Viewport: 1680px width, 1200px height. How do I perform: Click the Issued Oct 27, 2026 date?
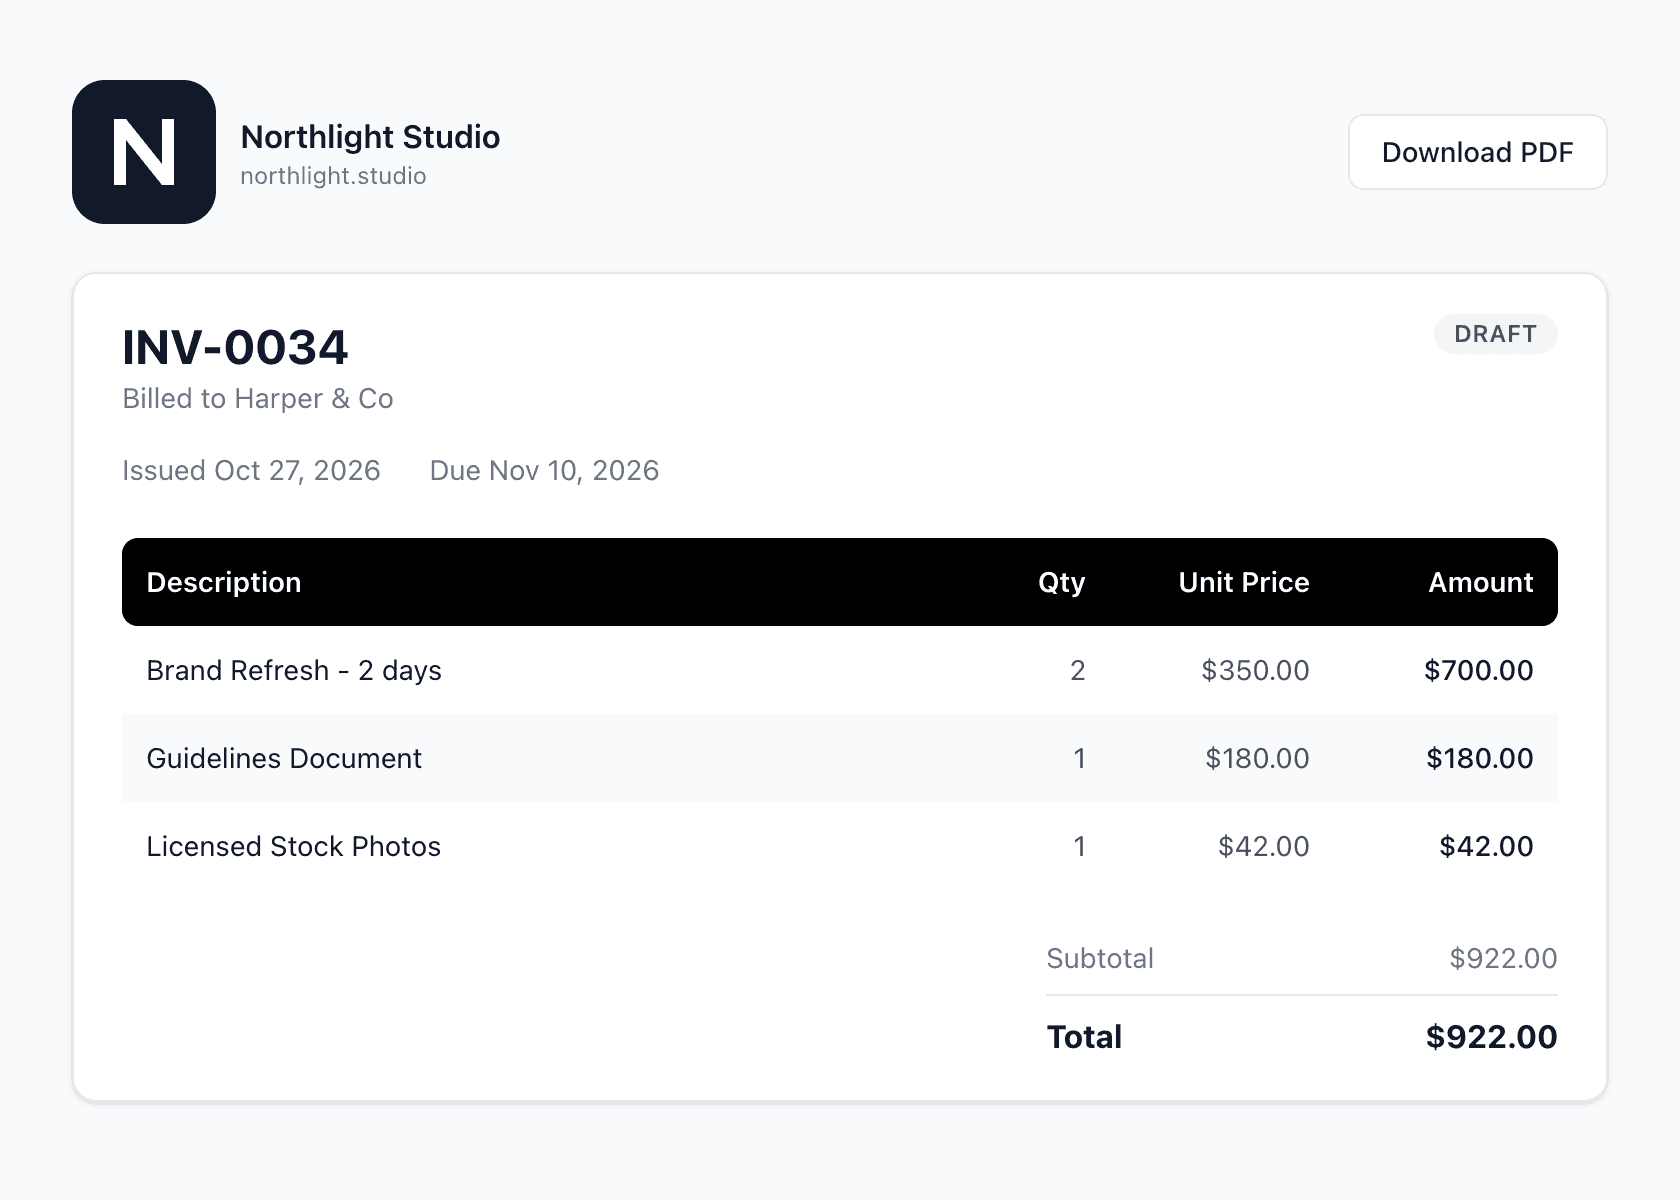251,471
